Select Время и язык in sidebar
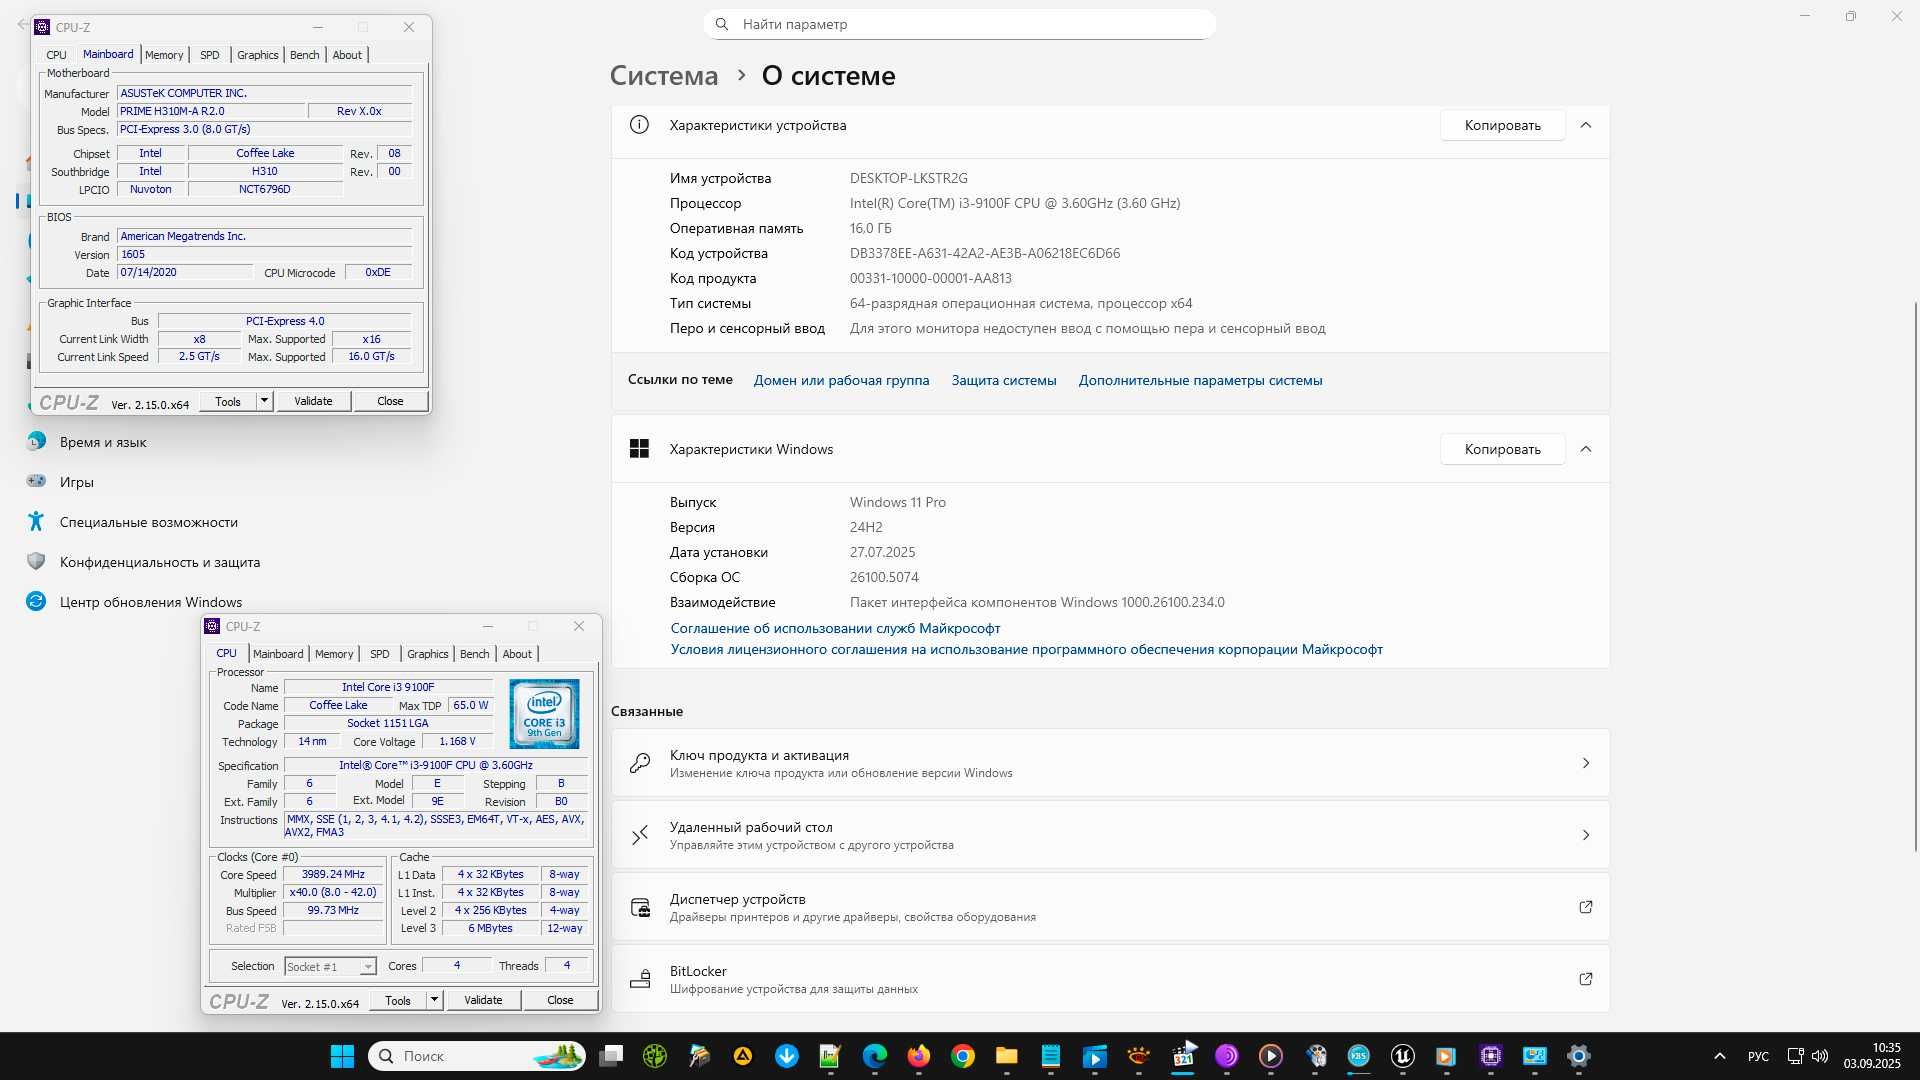This screenshot has width=1920, height=1080. (103, 442)
